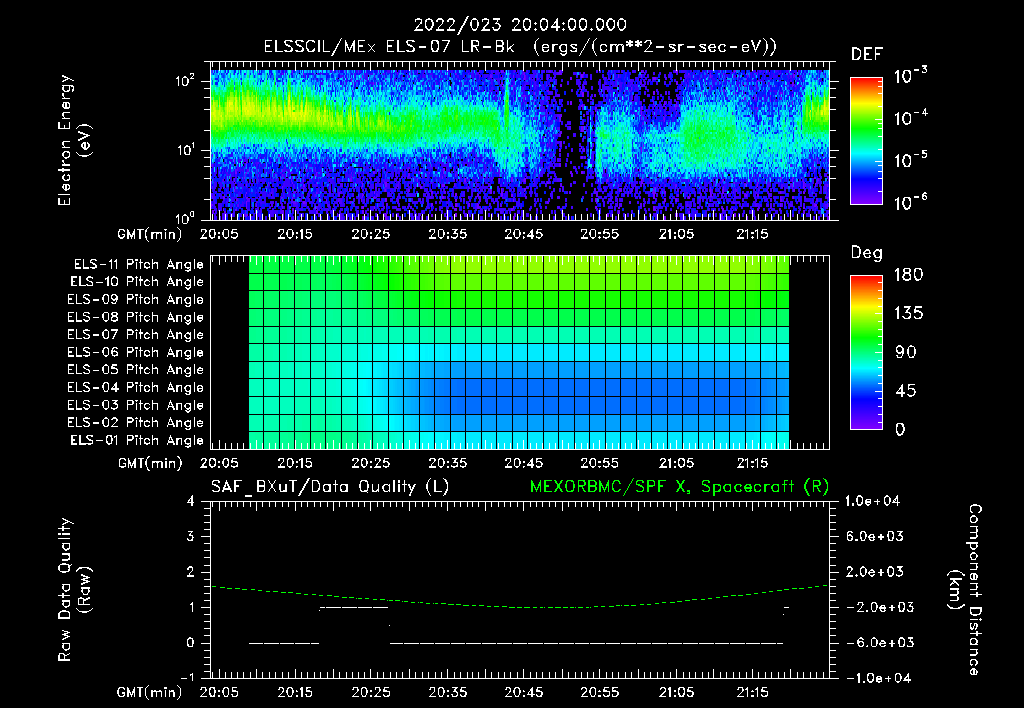1024x708 pixels.
Task: Click the 20:25 tick label under data quality plot
Action: 370,692
